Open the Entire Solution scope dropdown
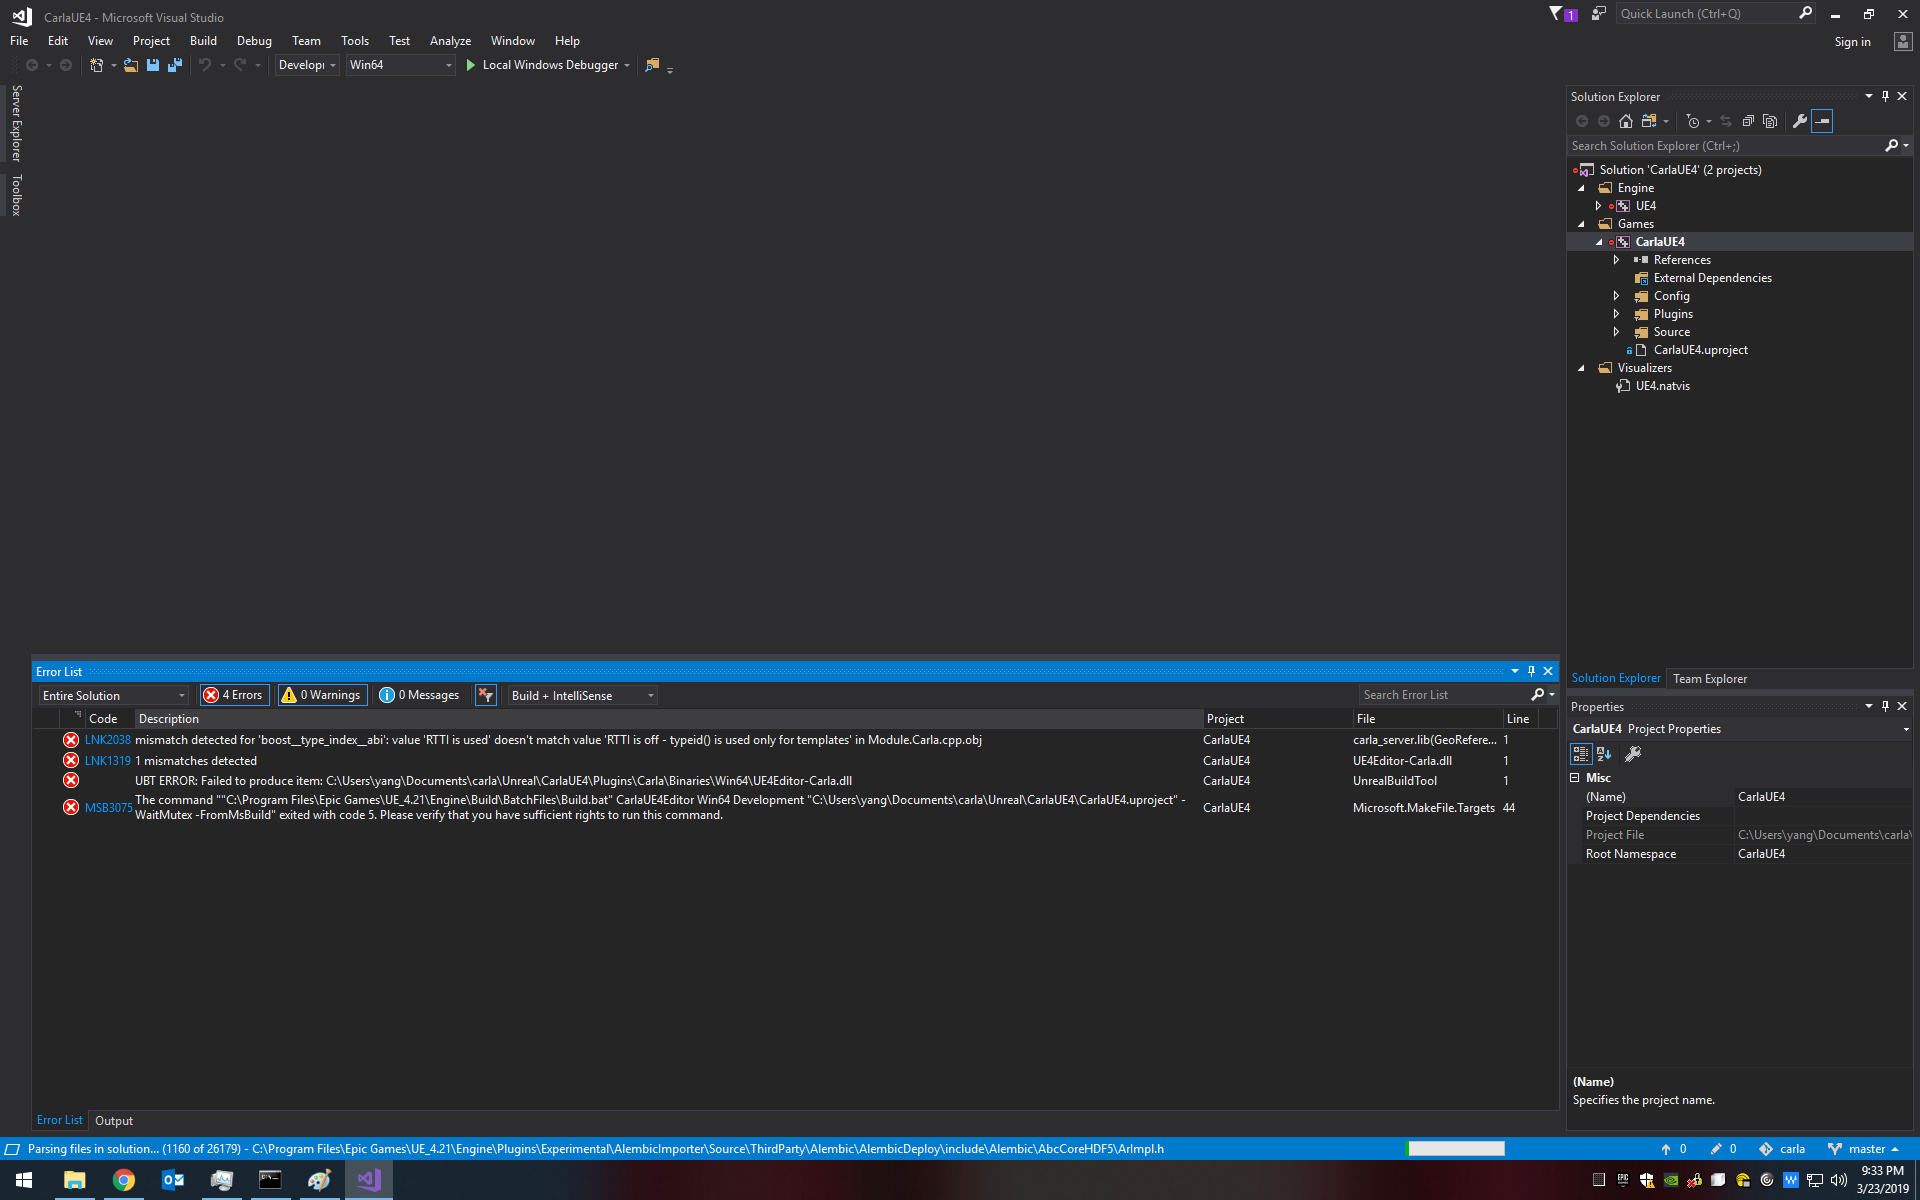Viewport: 1920px width, 1200px height. (x=114, y=695)
